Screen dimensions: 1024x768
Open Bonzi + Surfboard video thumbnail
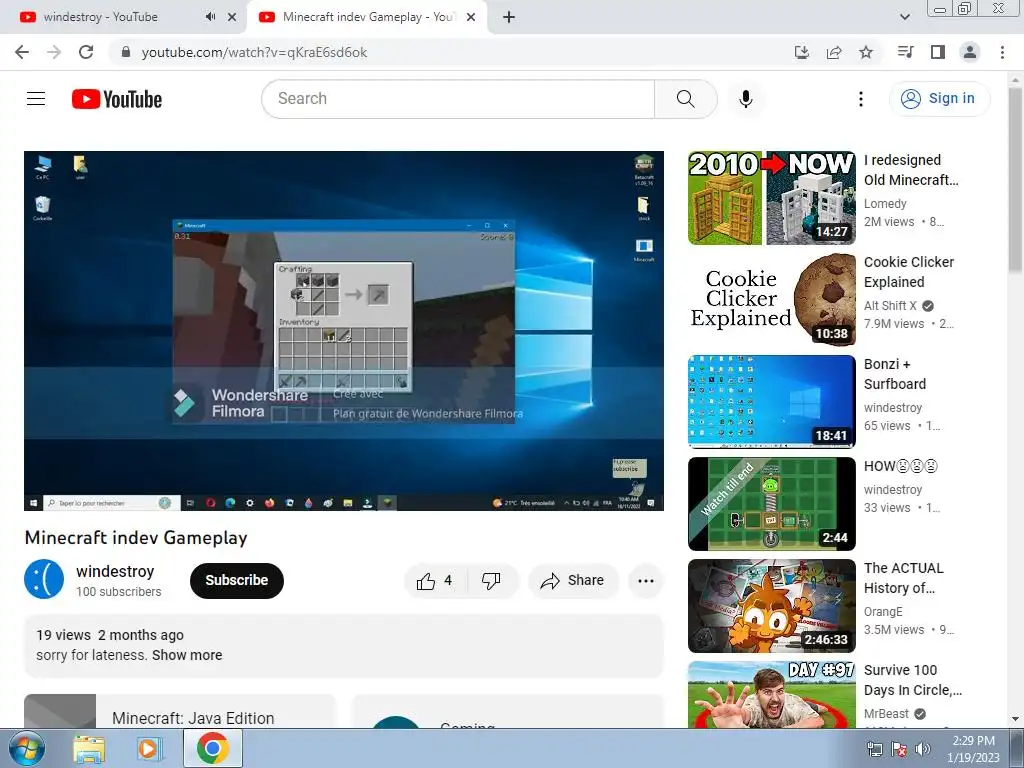point(771,402)
